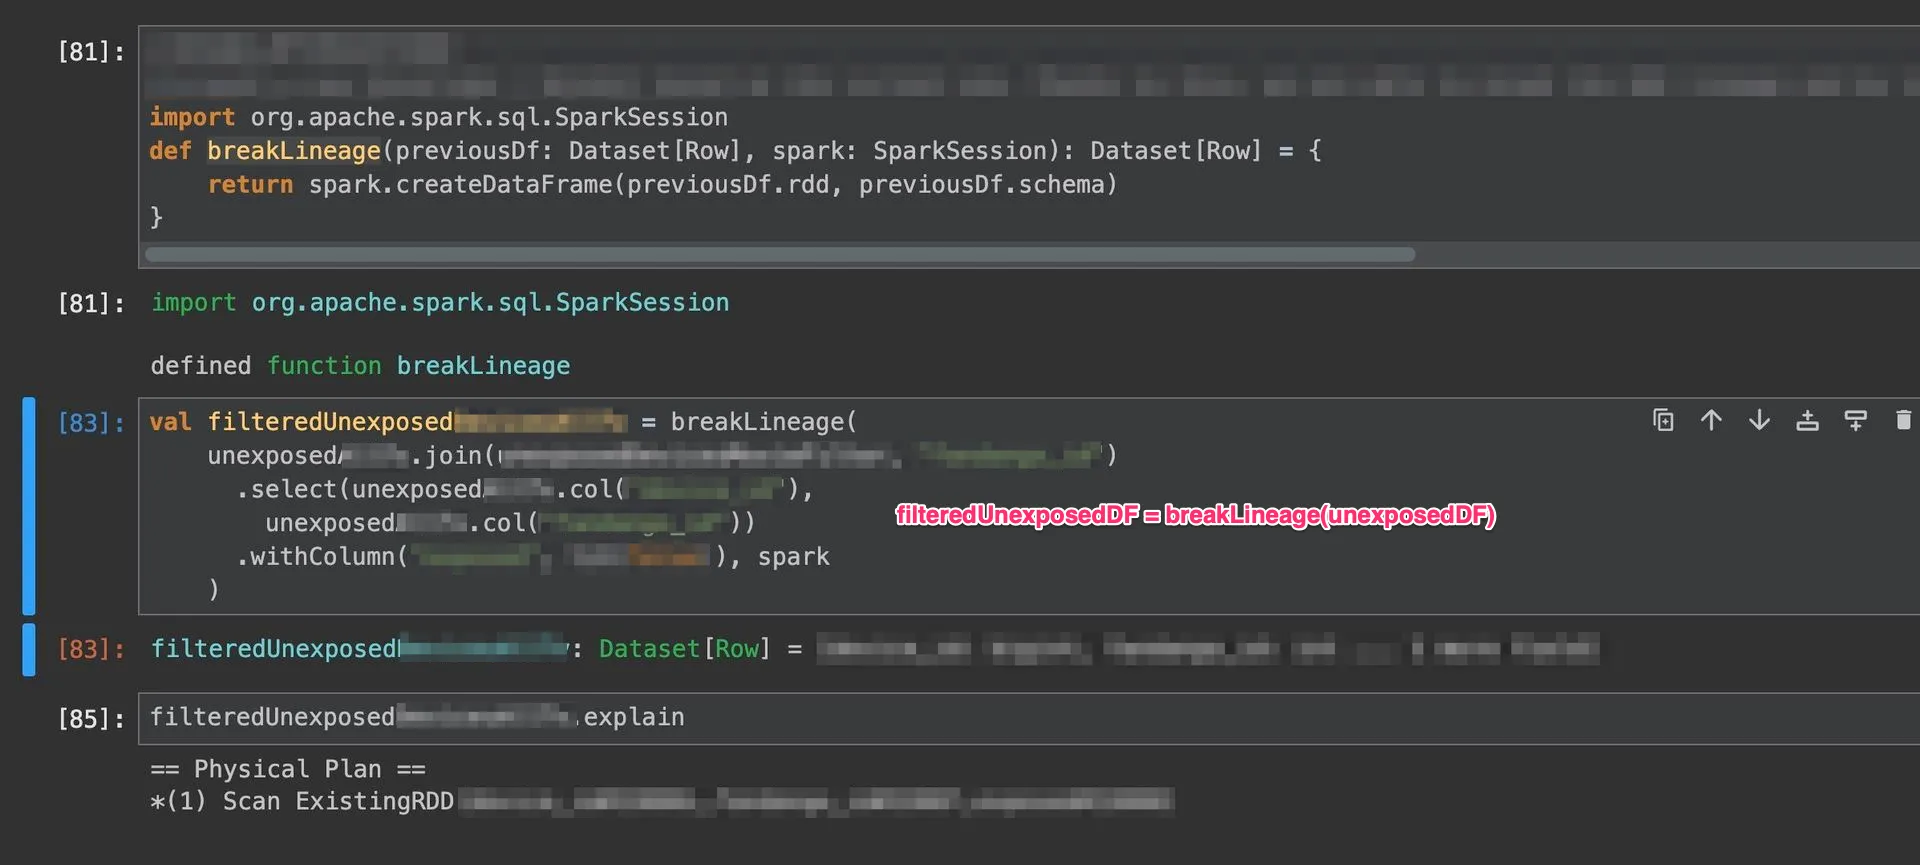Place cursor on .withColumn line in cell 83
1920x865 pixels.
[533, 557]
